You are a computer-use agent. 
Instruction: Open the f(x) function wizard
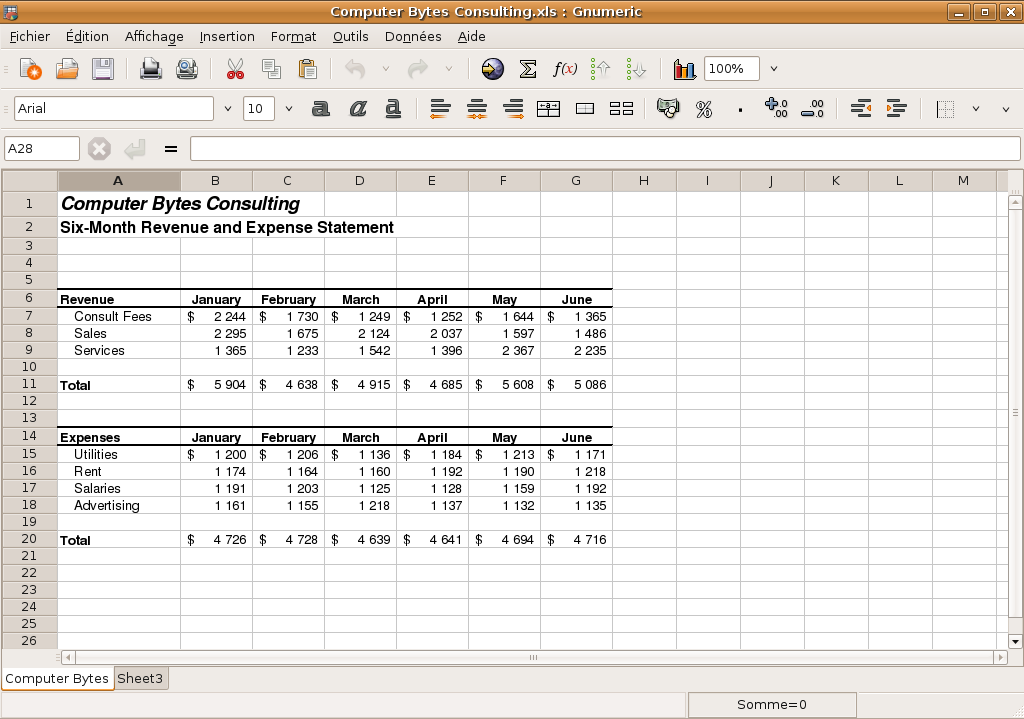click(564, 69)
